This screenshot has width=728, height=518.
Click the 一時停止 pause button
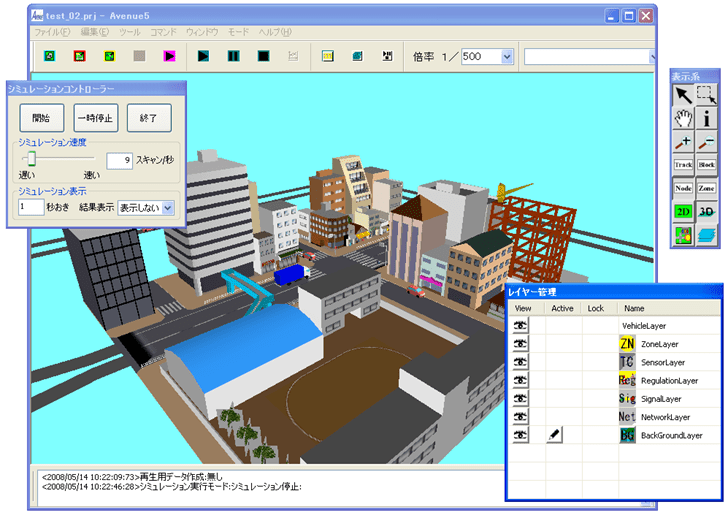(95, 118)
